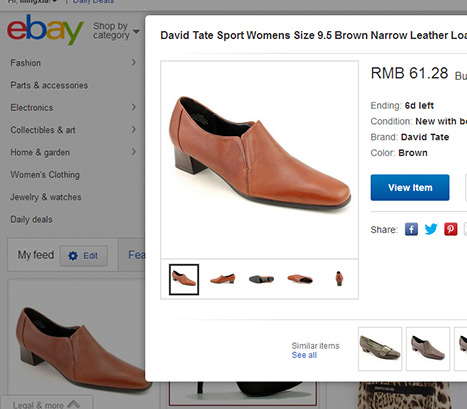Image resolution: width=467 pixels, height=409 pixels.
Task: Expand Electronics category submenu
Action: tap(134, 107)
